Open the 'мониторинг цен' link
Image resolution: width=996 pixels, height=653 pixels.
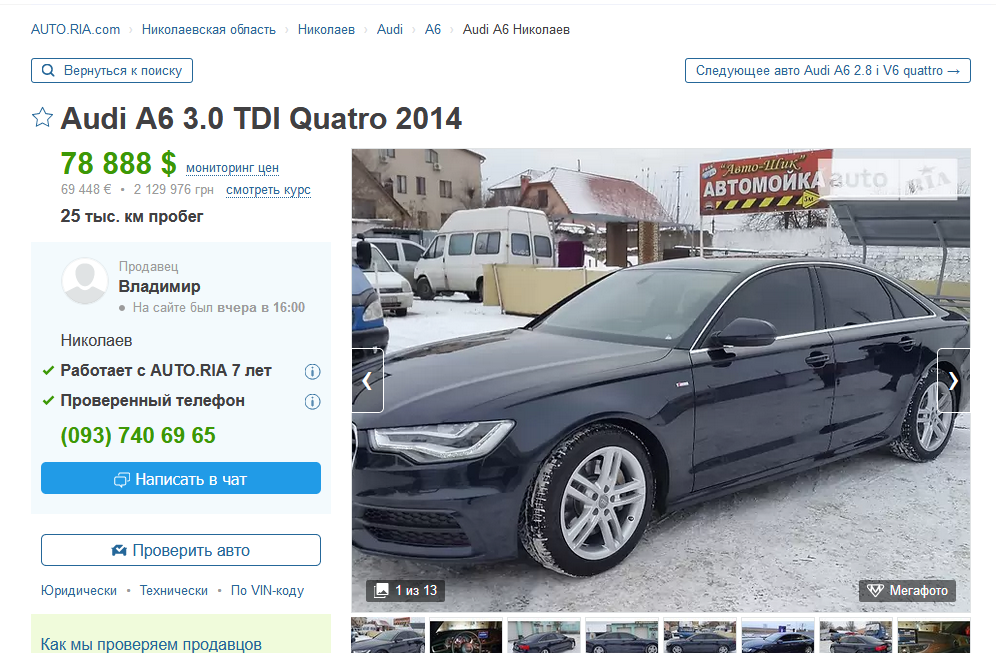click(232, 168)
